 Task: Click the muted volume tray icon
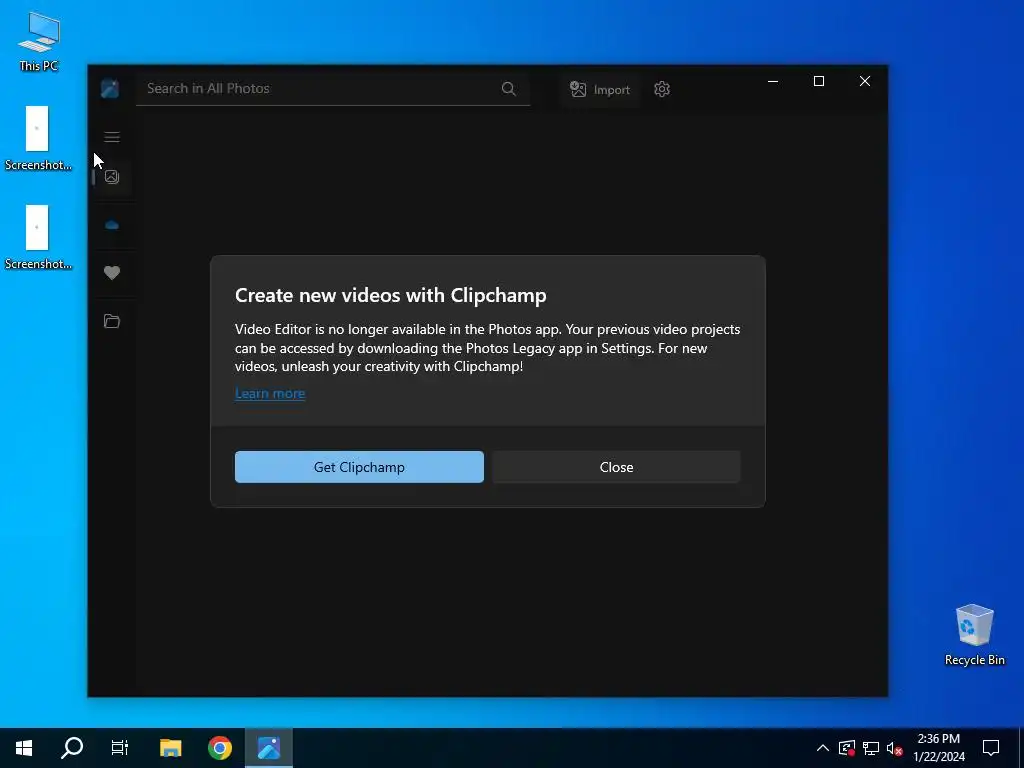(x=894, y=748)
